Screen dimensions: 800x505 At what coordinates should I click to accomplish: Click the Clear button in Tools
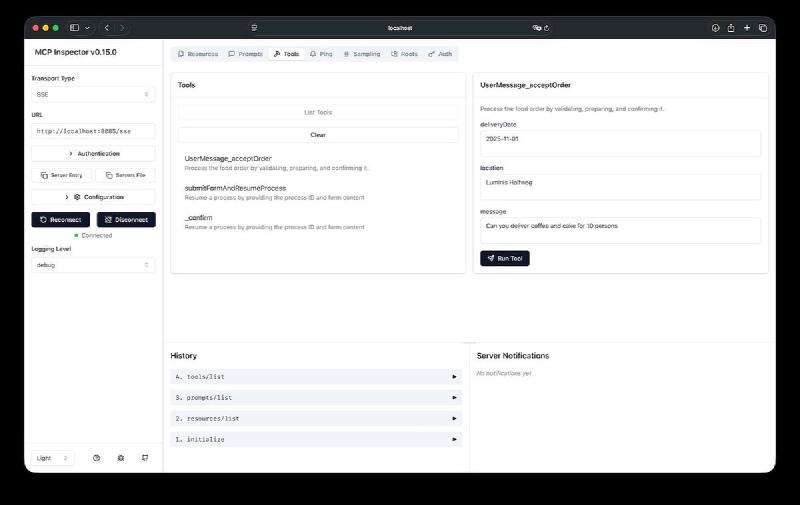(x=318, y=135)
